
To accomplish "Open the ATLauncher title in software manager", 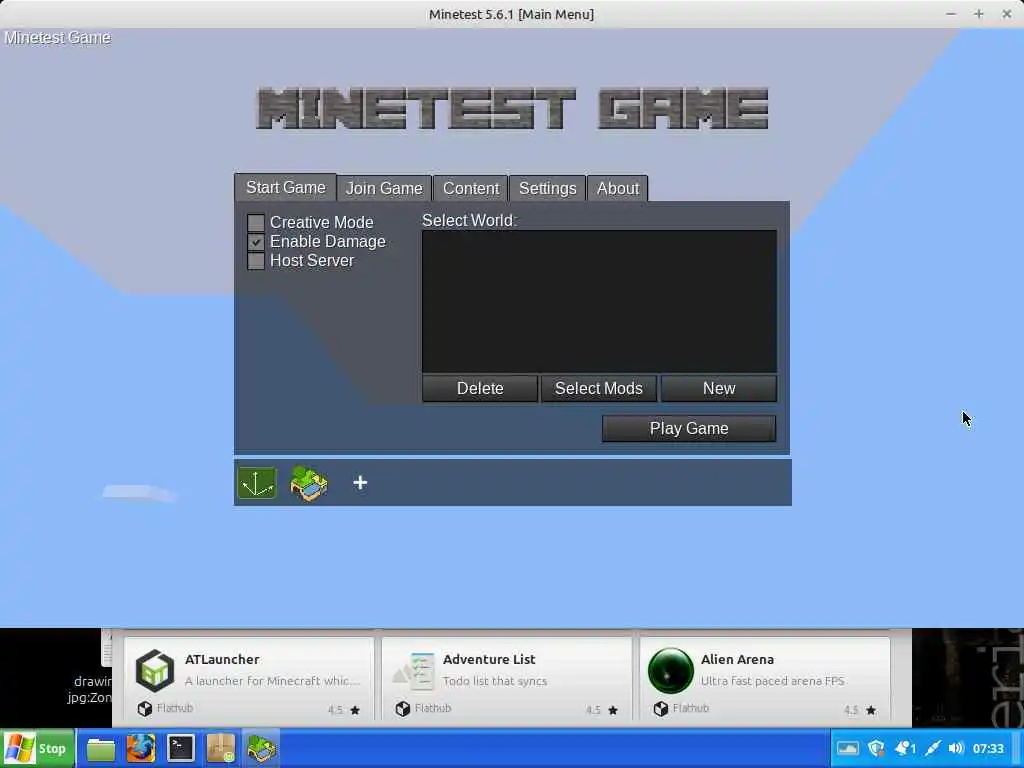I will (222, 660).
